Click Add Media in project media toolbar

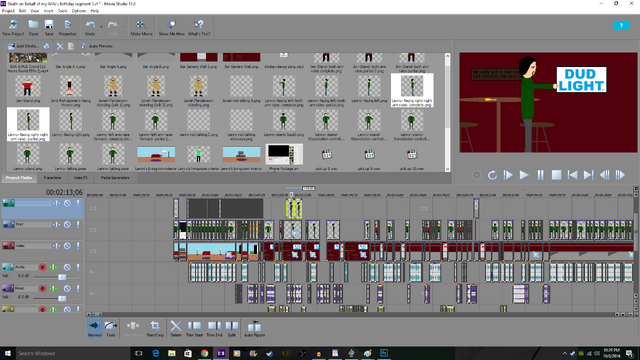23,46
